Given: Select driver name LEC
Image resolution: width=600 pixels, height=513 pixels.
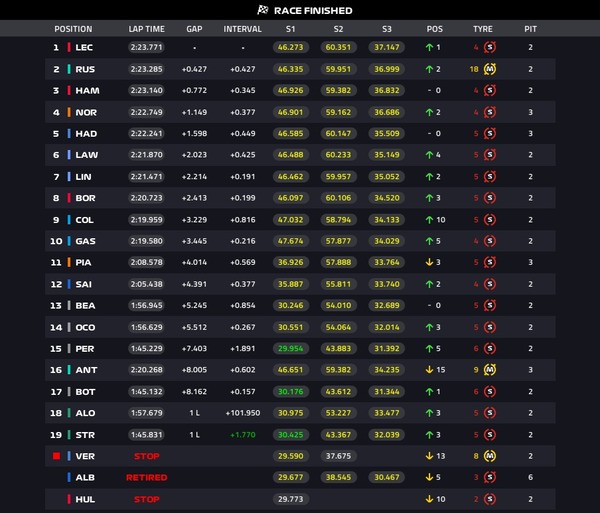Looking at the screenshot, I should click(84, 47).
